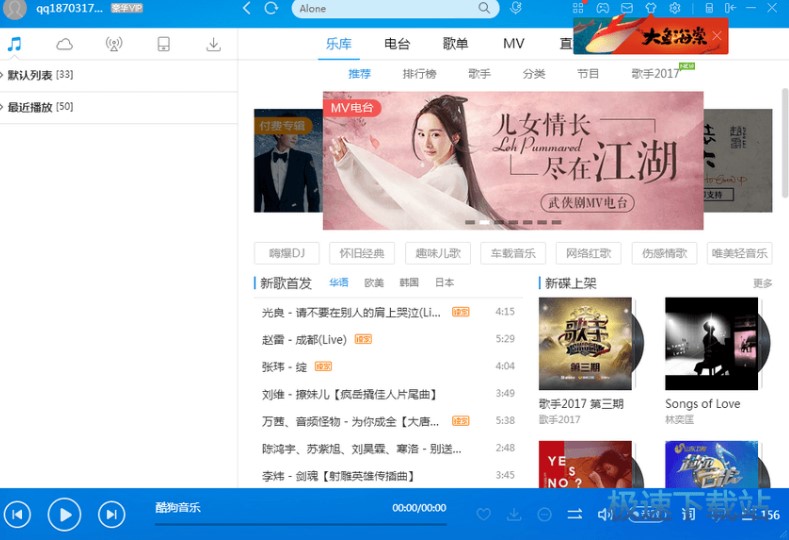Image resolution: width=789 pixels, height=540 pixels.
Task: Open the download manager icon in sidebar
Action: pyautogui.click(x=213, y=44)
